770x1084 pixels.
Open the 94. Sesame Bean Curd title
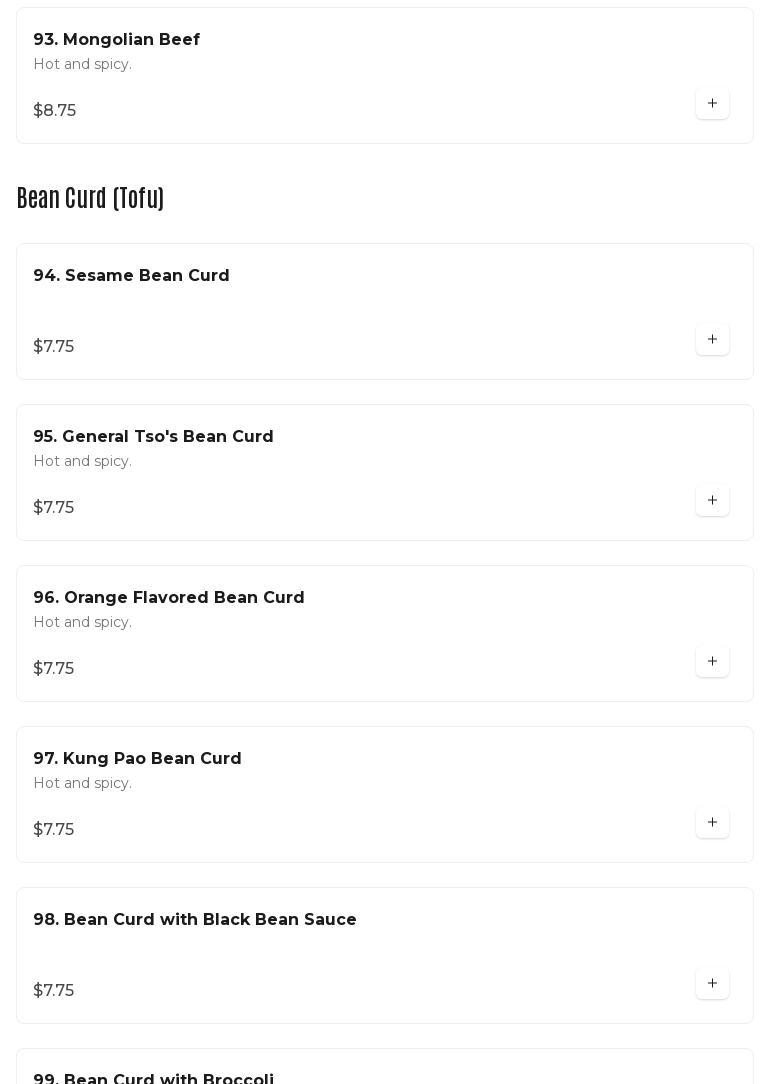click(x=131, y=276)
